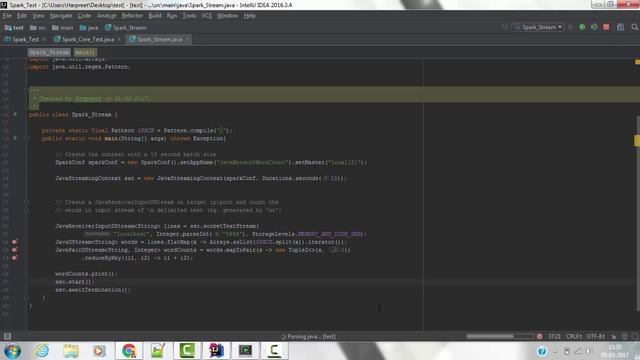Close the Spark_Core_Test.java tab
Image resolution: width=640 pixels, height=360 pixels.
pyautogui.click(x=119, y=39)
